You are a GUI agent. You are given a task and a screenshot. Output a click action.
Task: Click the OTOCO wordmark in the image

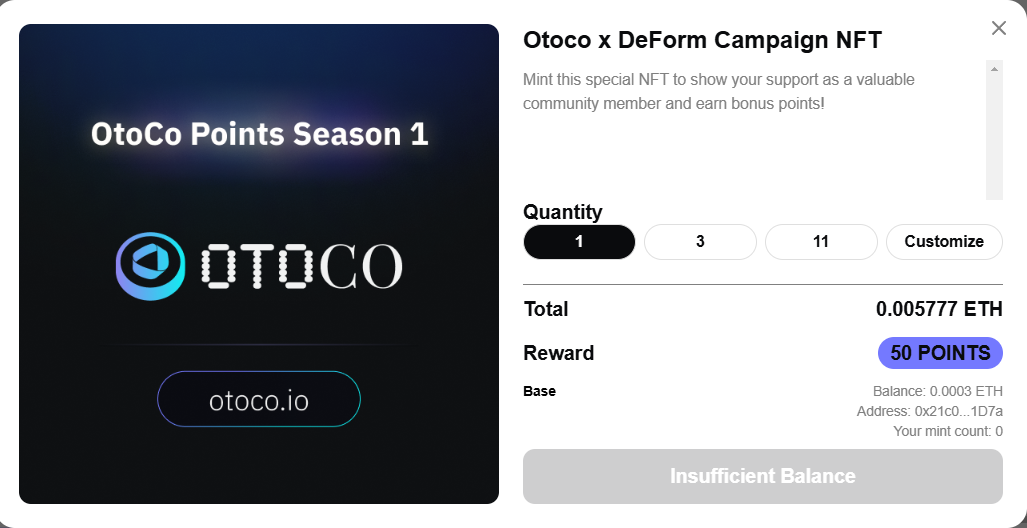coord(301,267)
